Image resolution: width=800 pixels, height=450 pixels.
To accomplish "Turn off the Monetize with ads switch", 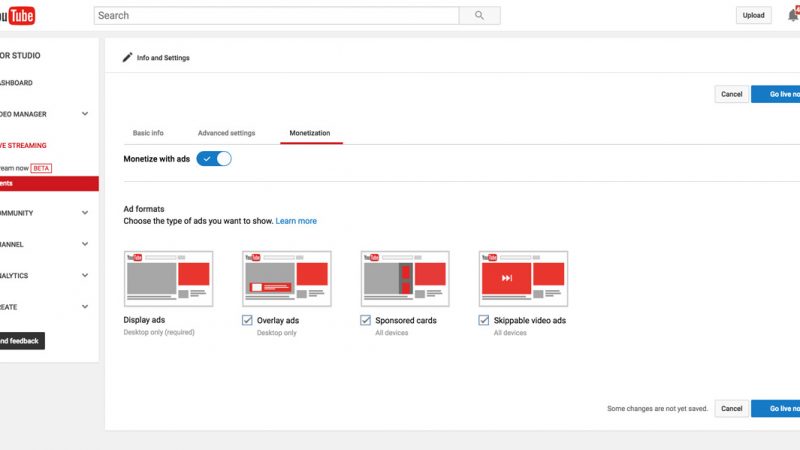I will [x=214, y=159].
